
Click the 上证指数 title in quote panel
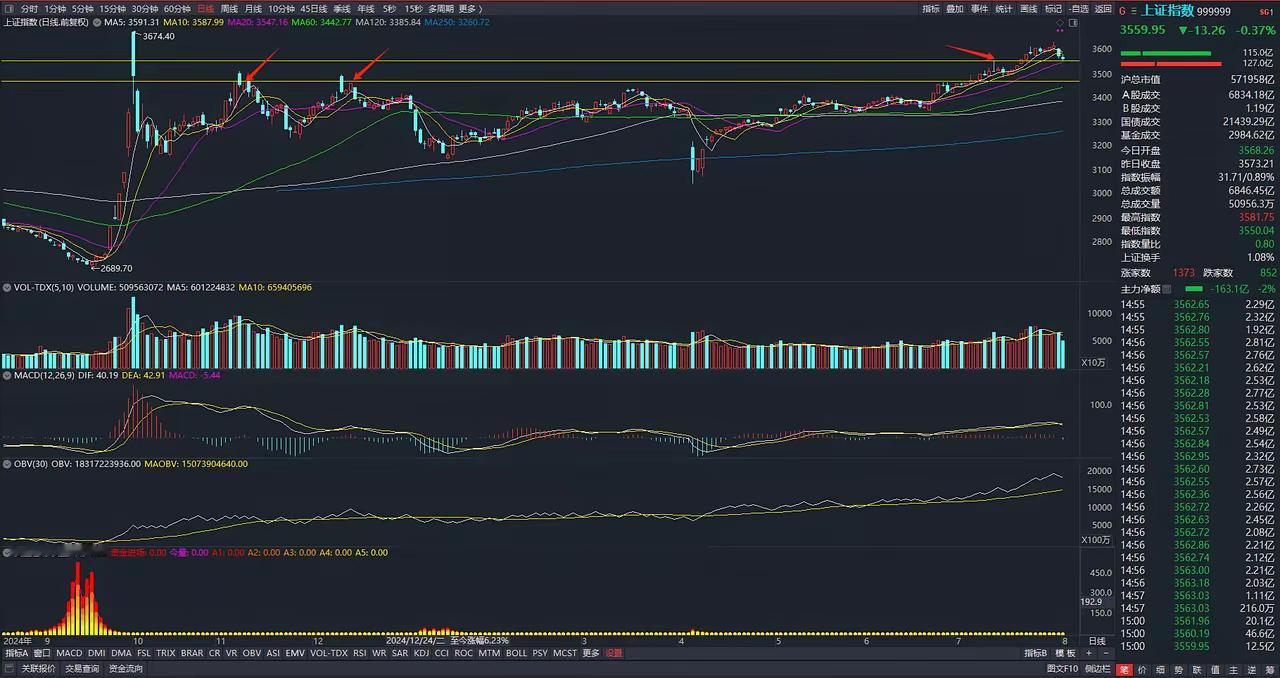click(1168, 10)
